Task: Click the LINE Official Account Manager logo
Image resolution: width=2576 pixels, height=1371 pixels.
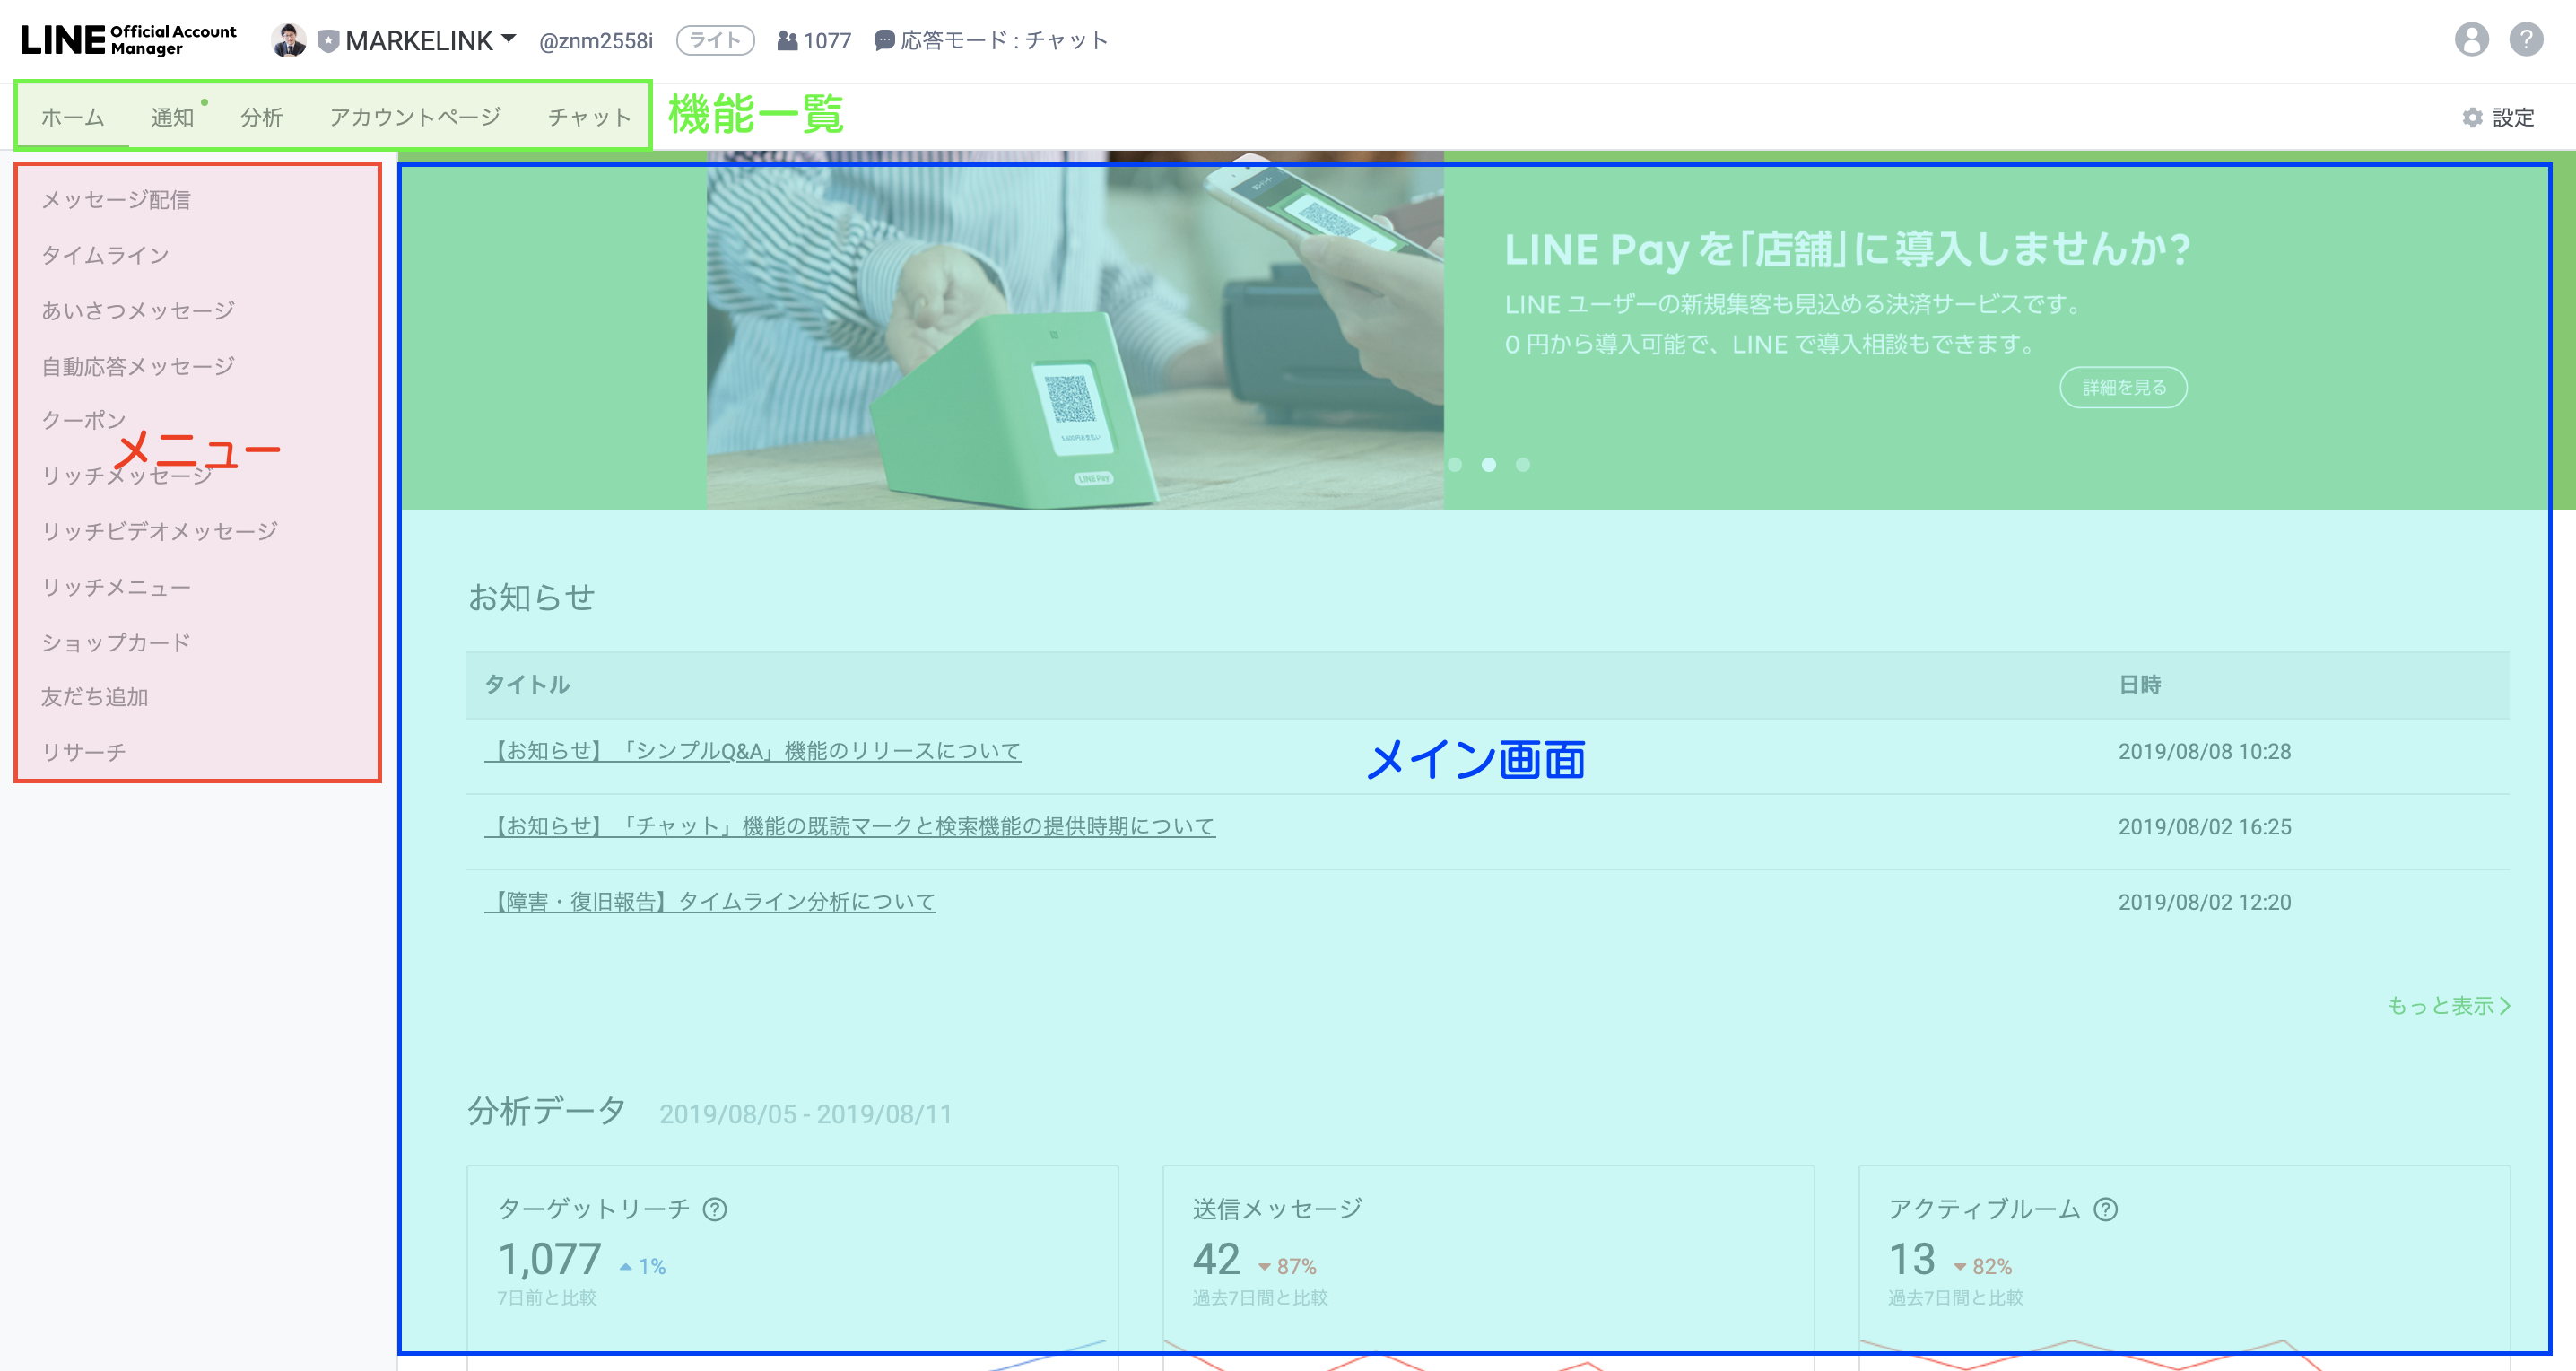Action: 128,40
